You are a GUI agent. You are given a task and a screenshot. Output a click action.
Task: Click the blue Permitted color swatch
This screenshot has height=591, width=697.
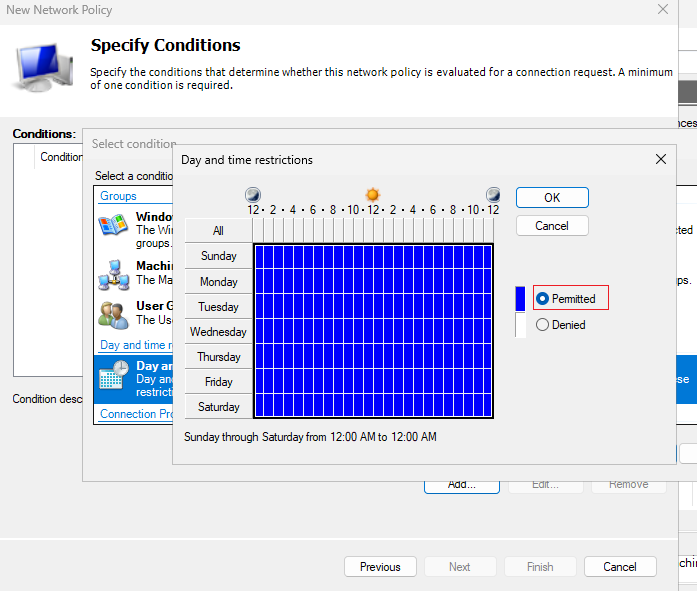pyautogui.click(x=520, y=299)
